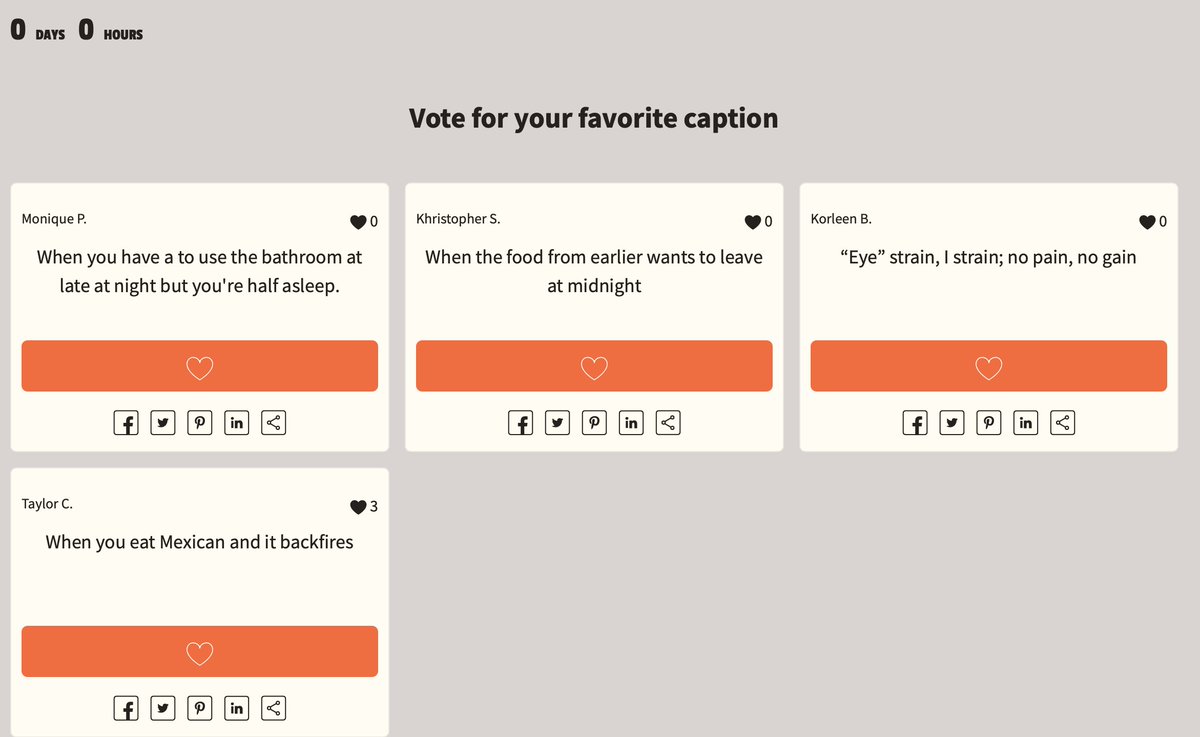Screen dimensions: 1200x737
Task: Vote for Korleen B.'s eye strain caption
Action: (988, 366)
